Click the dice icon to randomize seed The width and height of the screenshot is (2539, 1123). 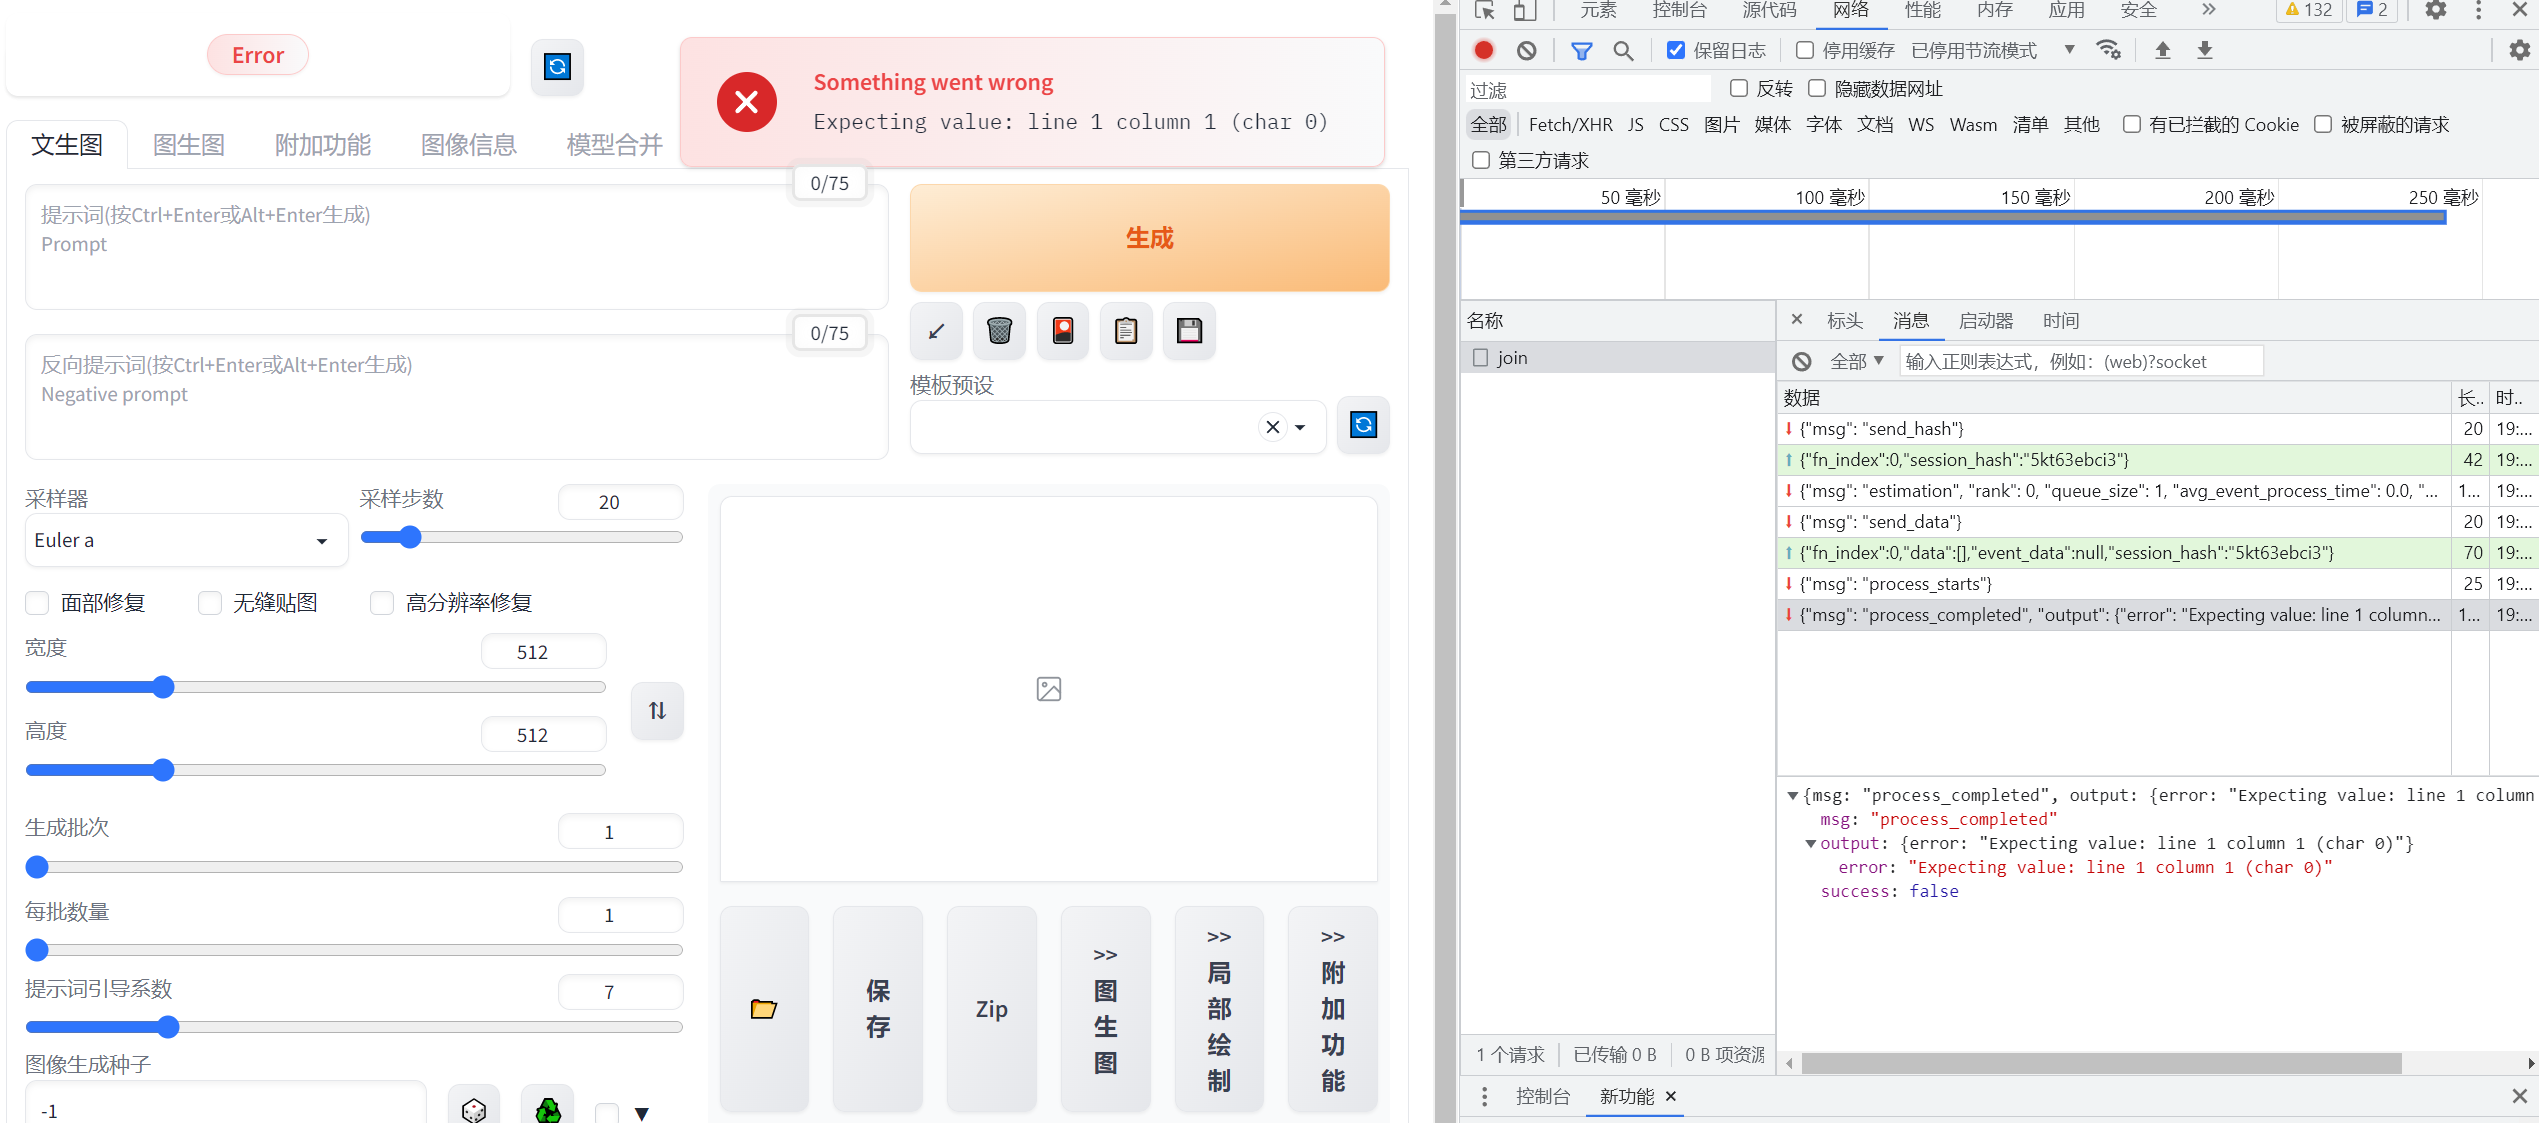click(x=473, y=1108)
